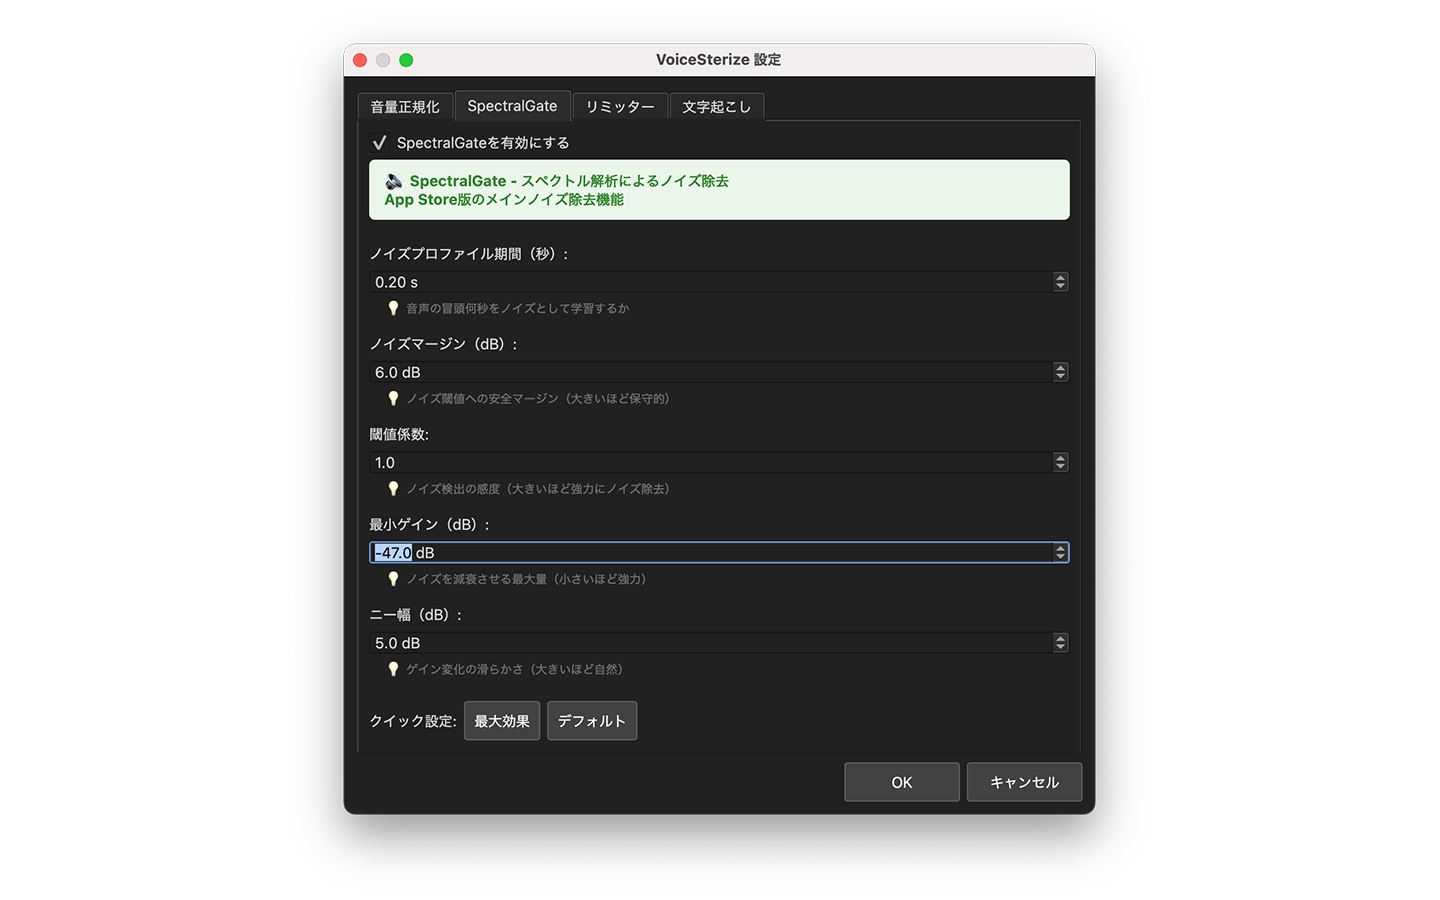The image size is (1440, 900).
Task: Open the 文字起こし tab
Action: tap(716, 106)
